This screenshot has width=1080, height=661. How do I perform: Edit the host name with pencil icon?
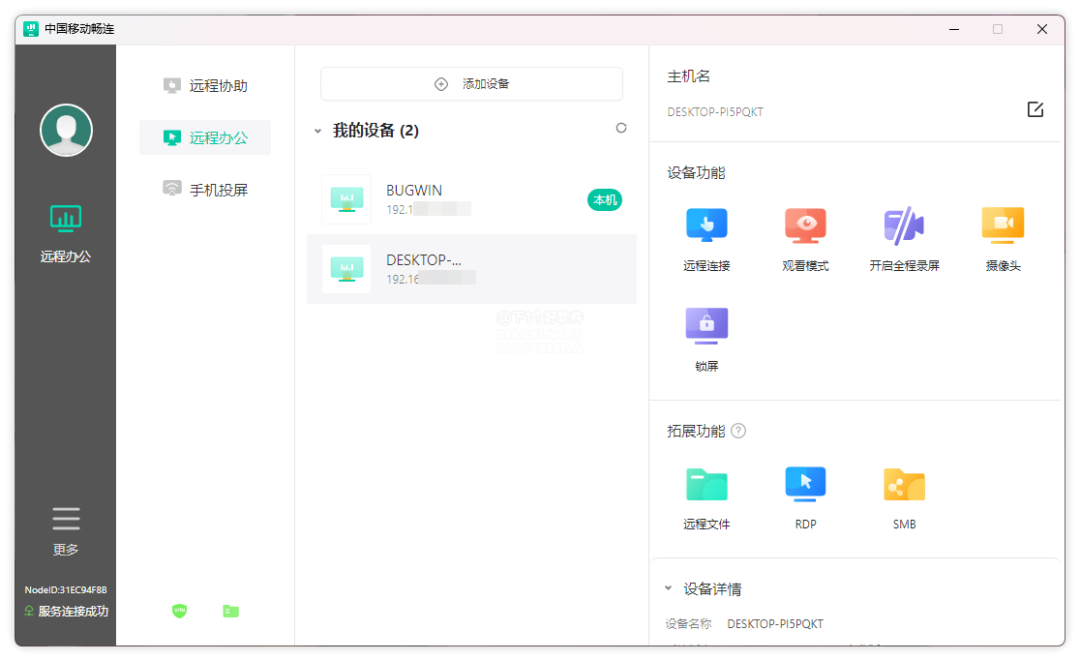point(1035,109)
